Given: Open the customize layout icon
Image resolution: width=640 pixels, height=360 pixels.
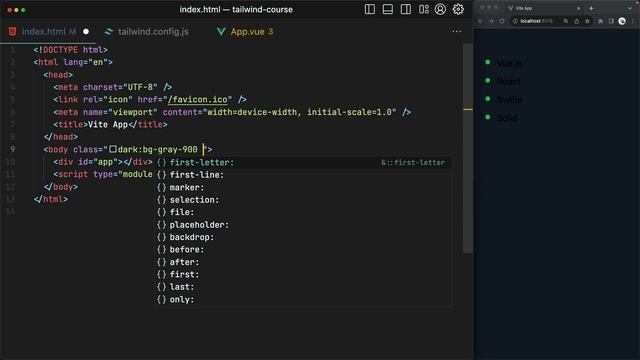Looking at the screenshot, I should [x=424, y=9].
